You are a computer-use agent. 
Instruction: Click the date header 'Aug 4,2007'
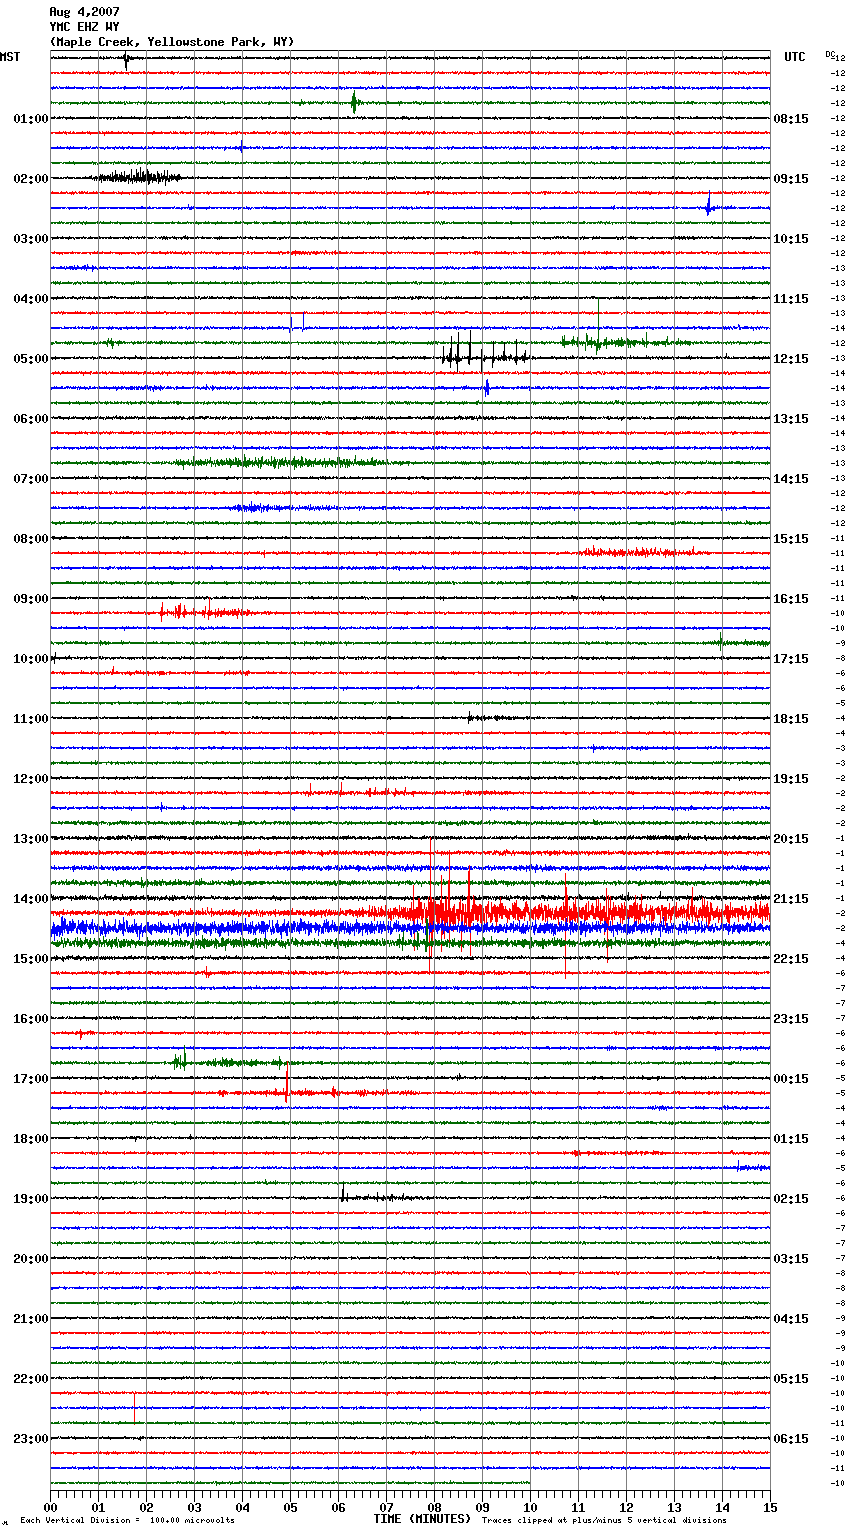pos(84,12)
